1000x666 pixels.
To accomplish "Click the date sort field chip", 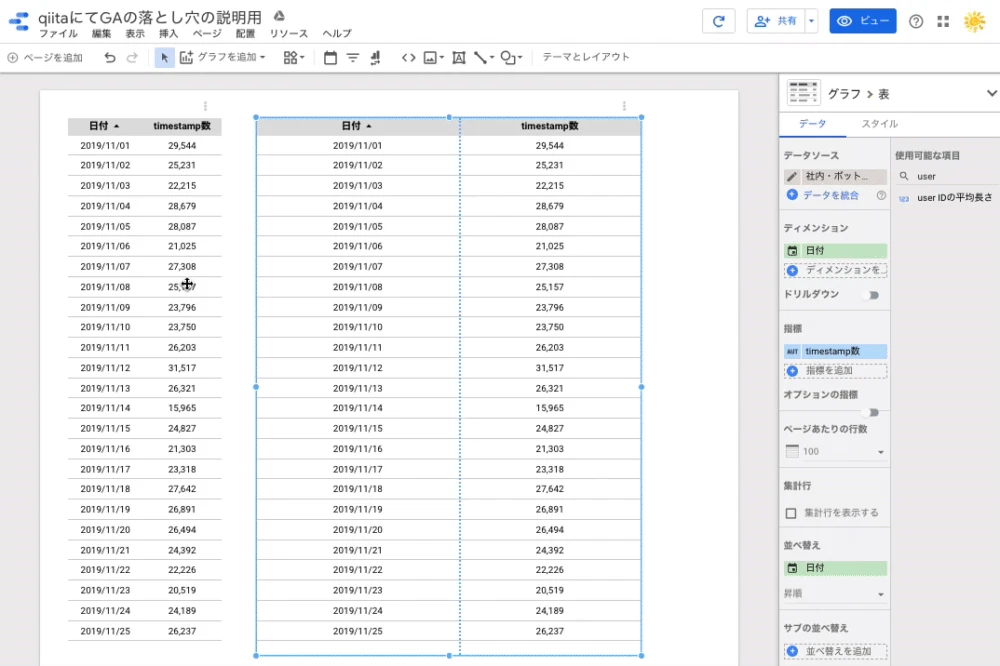I will click(x=835, y=568).
